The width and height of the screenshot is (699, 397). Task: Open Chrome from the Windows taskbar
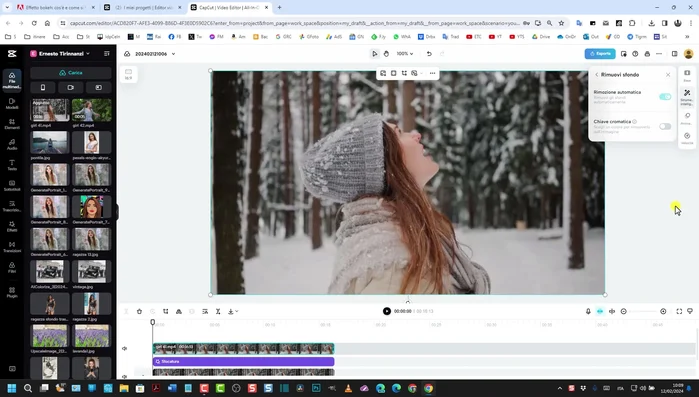[428, 388]
